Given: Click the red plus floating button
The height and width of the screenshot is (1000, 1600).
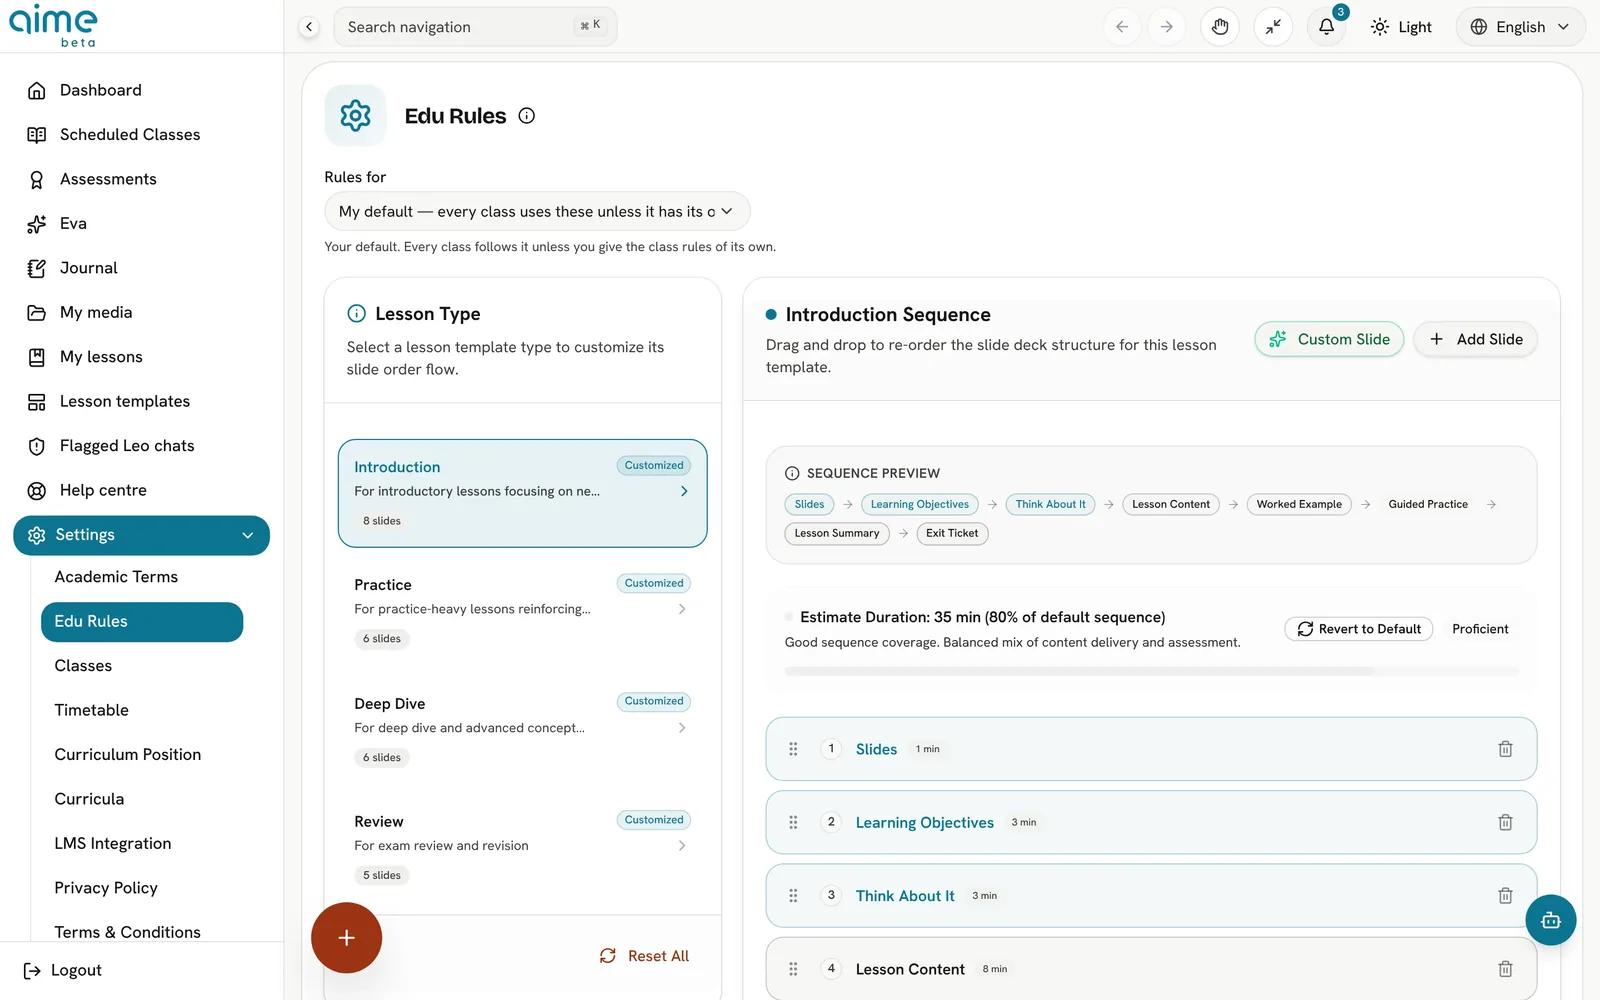Looking at the screenshot, I should click(346, 938).
